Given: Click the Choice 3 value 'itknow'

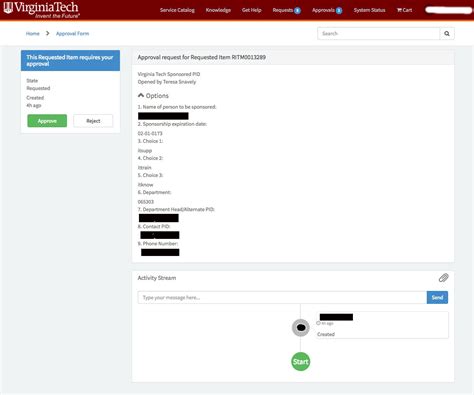Looking at the screenshot, I should tap(145, 185).
